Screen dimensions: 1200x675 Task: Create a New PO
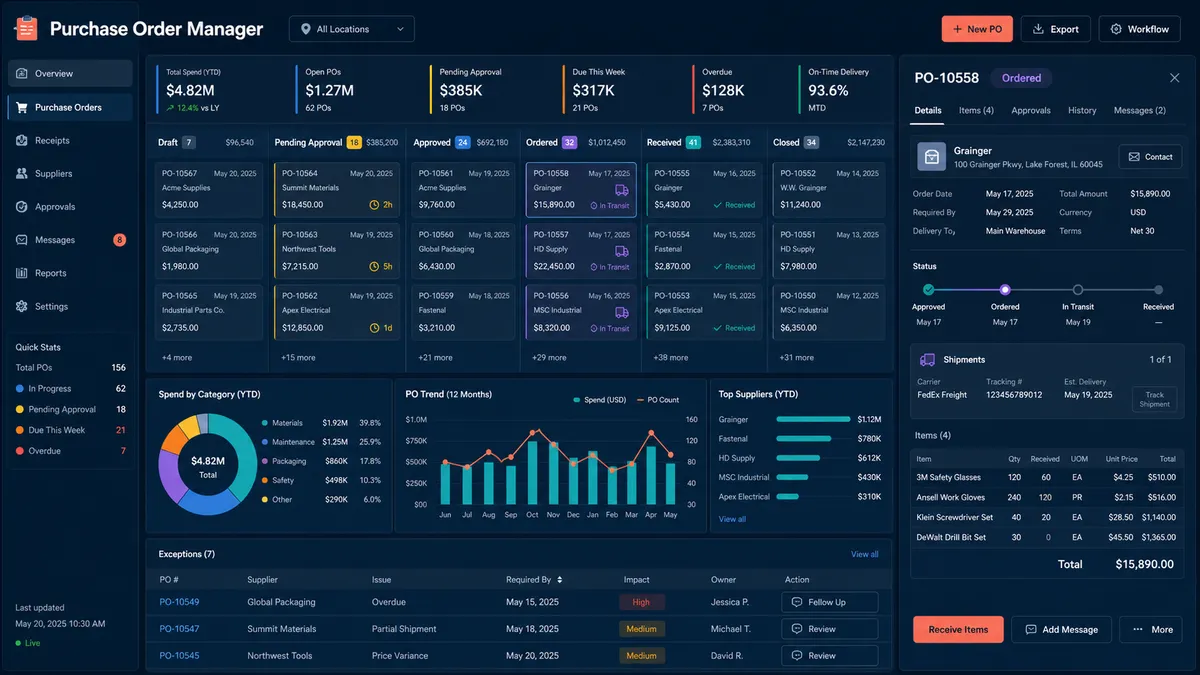click(x=977, y=29)
